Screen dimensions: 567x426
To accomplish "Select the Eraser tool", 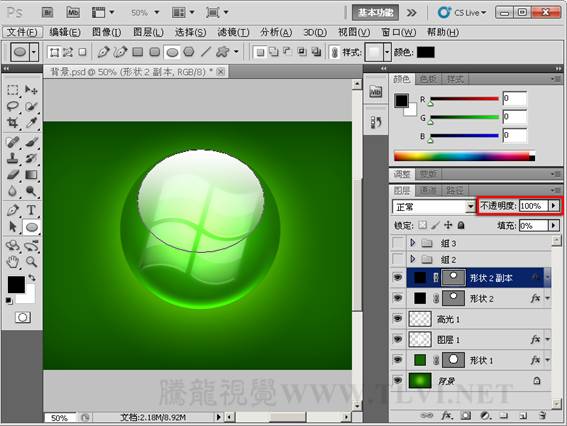I will pyautogui.click(x=13, y=175).
